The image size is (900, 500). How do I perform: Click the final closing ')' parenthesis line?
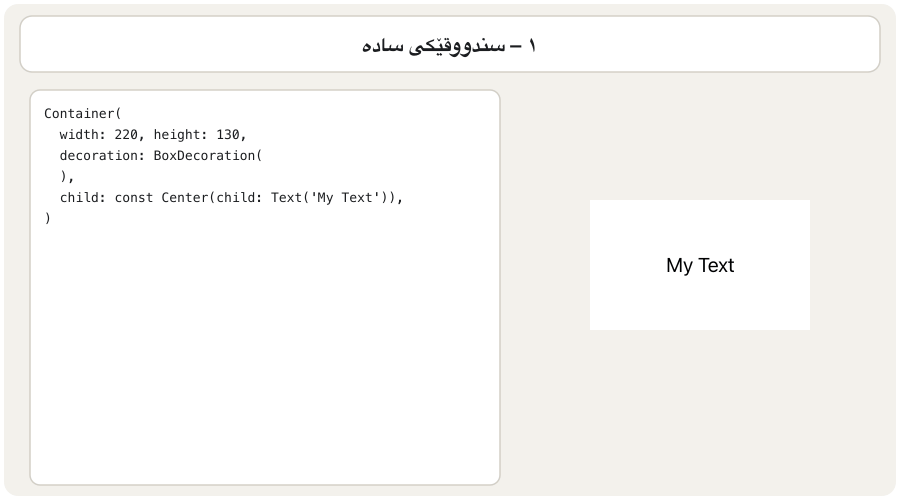click(x=48, y=219)
